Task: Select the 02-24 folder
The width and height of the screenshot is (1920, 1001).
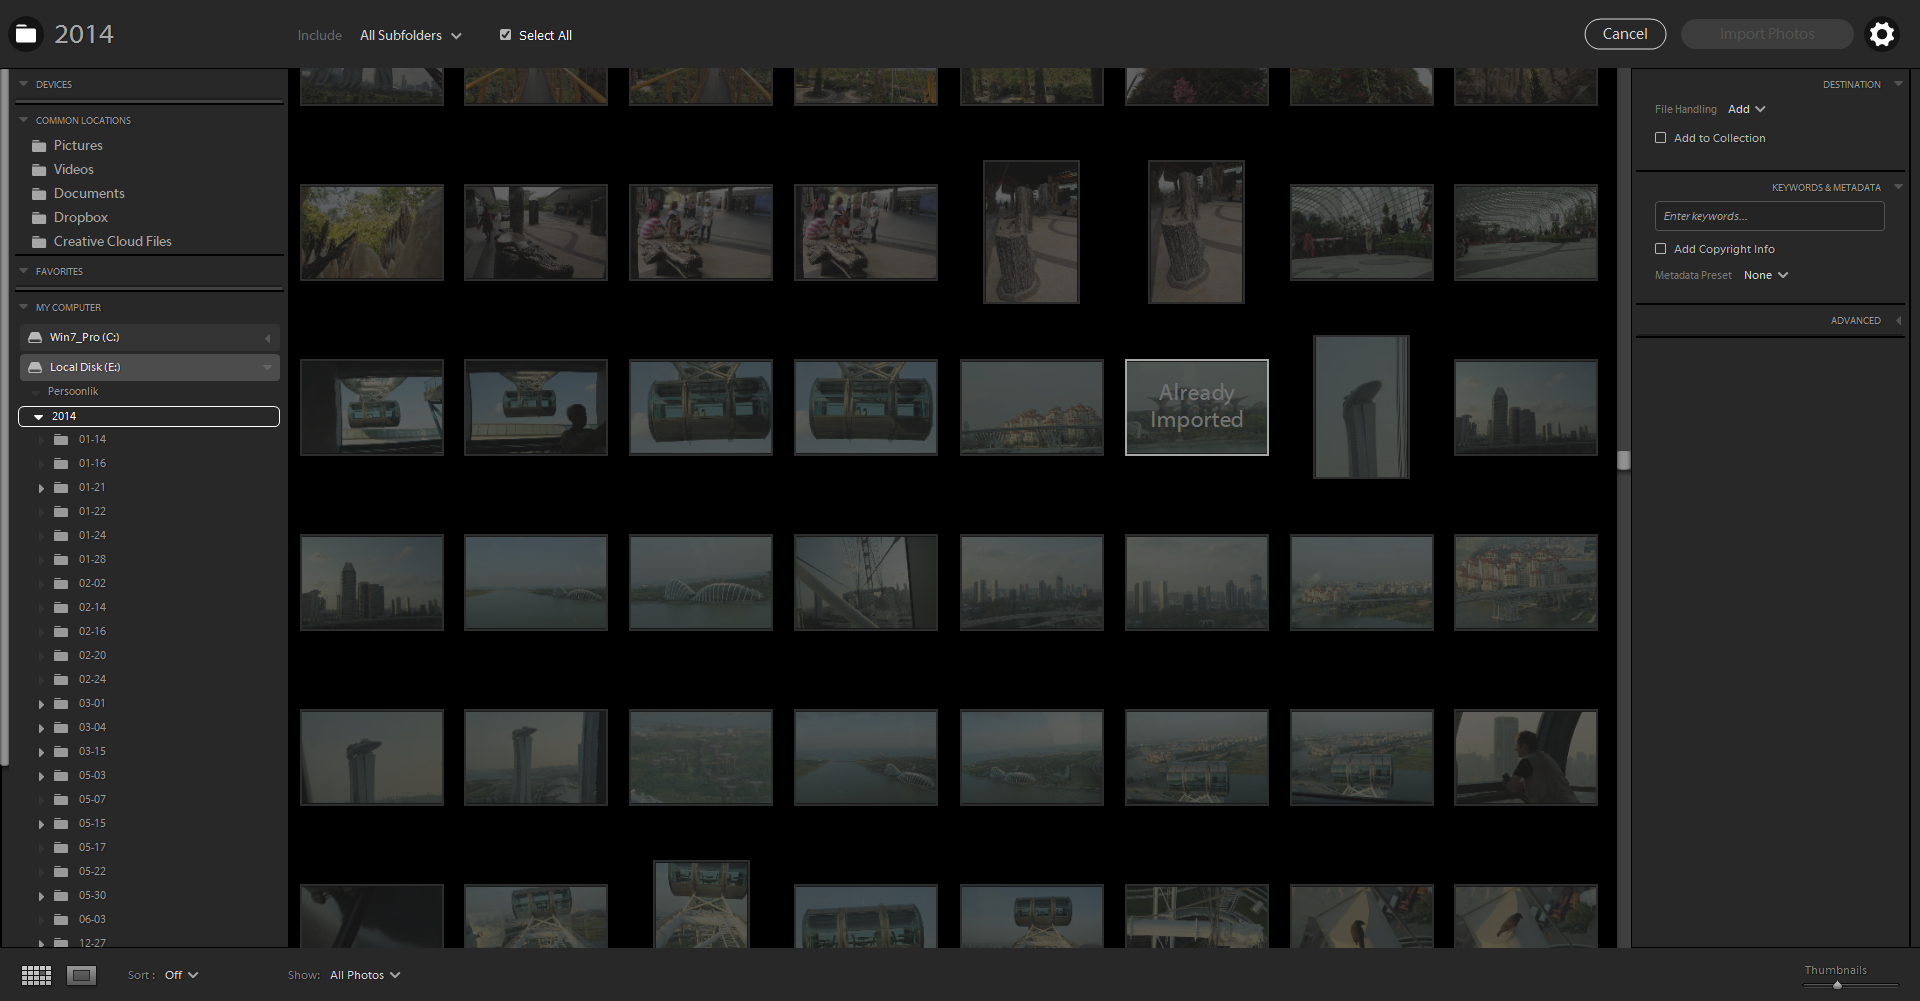Action: pyautogui.click(x=92, y=679)
